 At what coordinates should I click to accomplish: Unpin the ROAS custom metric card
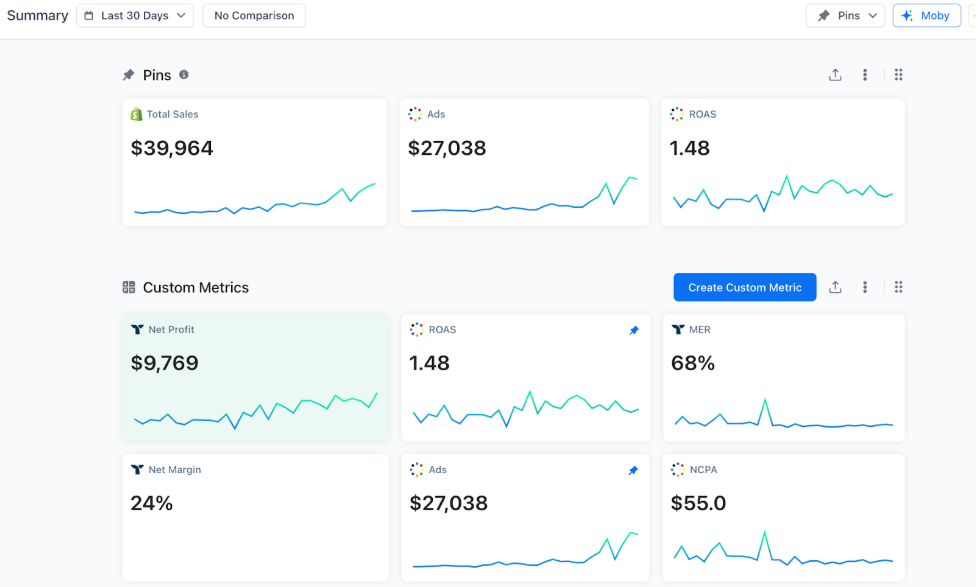(633, 331)
